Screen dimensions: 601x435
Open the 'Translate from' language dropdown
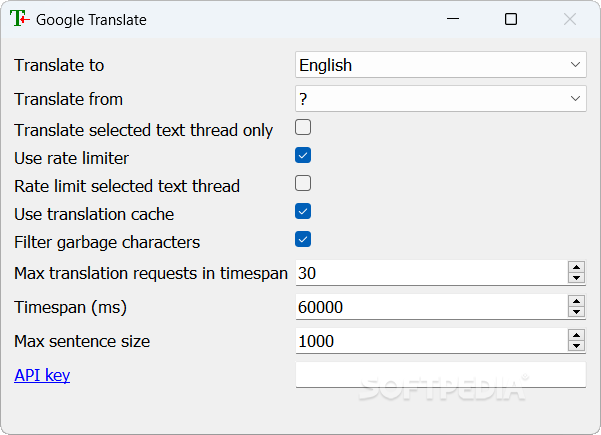[x=440, y=99]
